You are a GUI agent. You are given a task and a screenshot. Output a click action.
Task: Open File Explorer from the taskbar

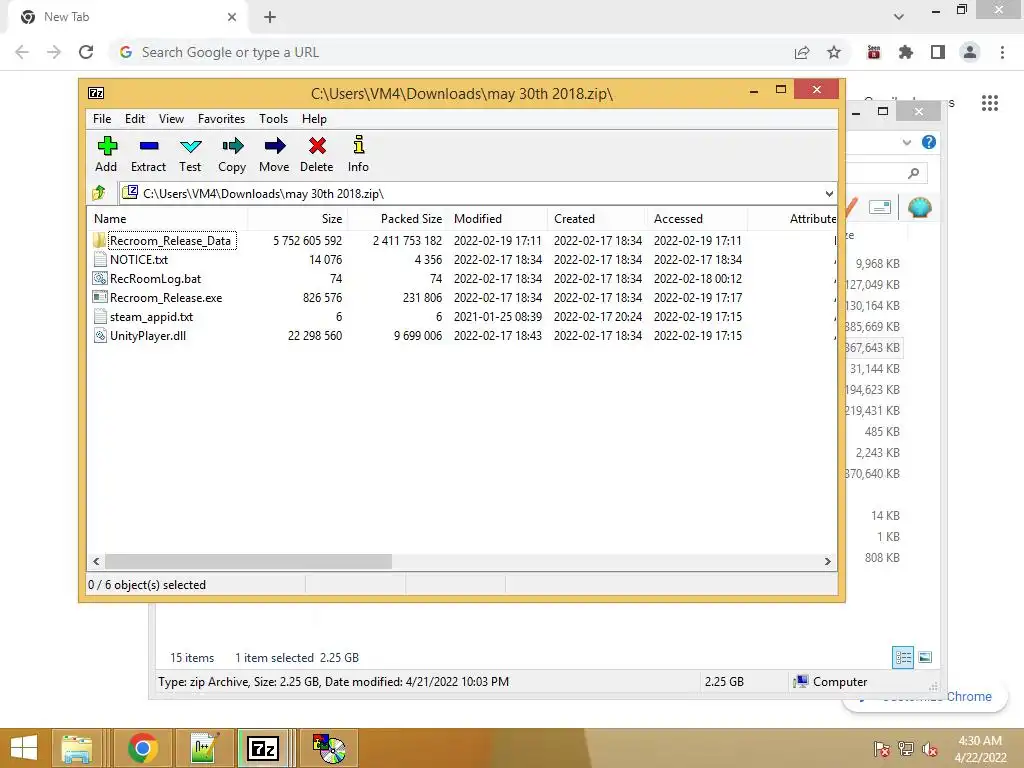point(77,748)
